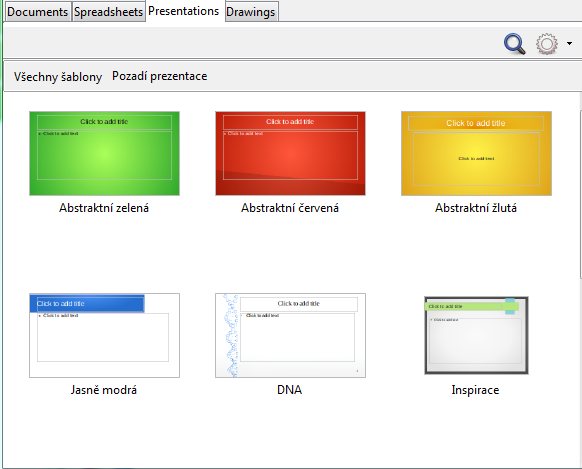Viewport: 582px width, 469px height.
Task: Select the Abstraktní žlutá template thumbnail
Action: tap(476, 153)
